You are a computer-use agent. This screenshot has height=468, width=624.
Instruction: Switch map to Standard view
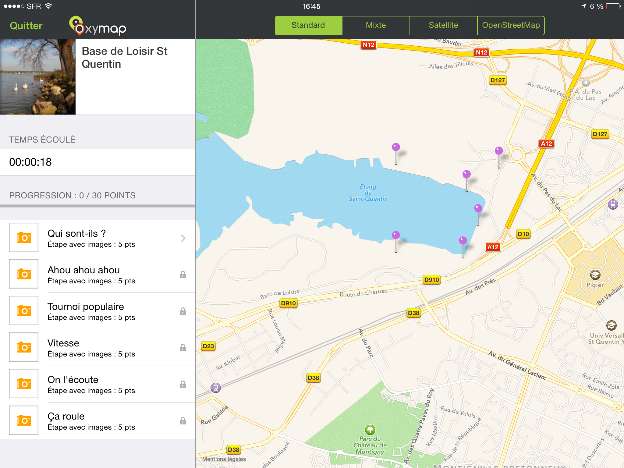click(308, 25)
